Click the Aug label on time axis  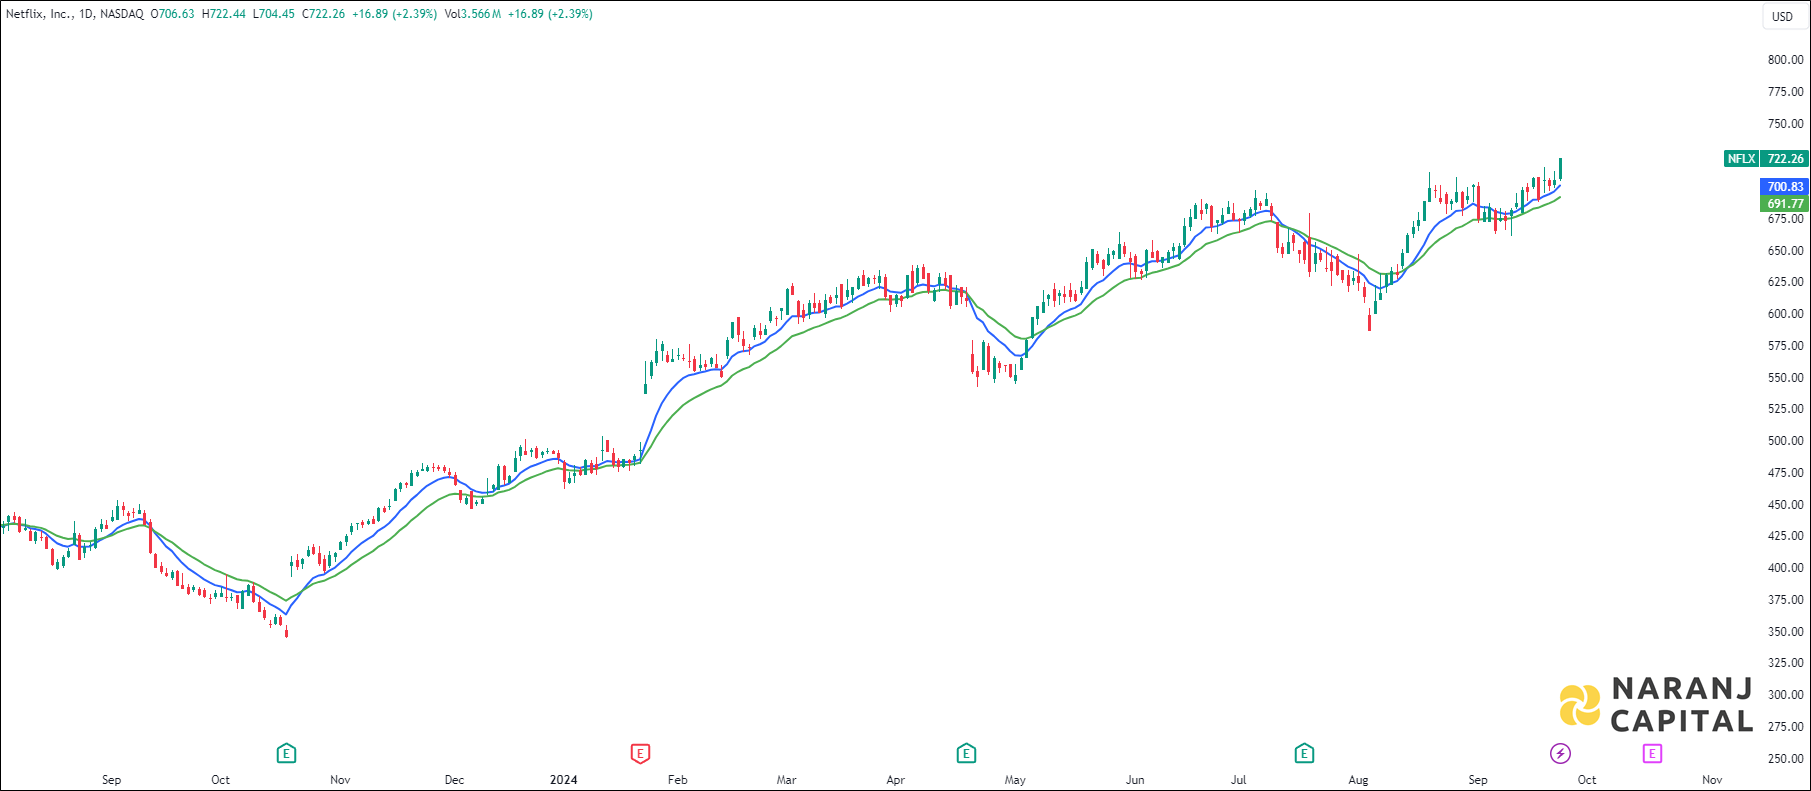pos(1358,780)
